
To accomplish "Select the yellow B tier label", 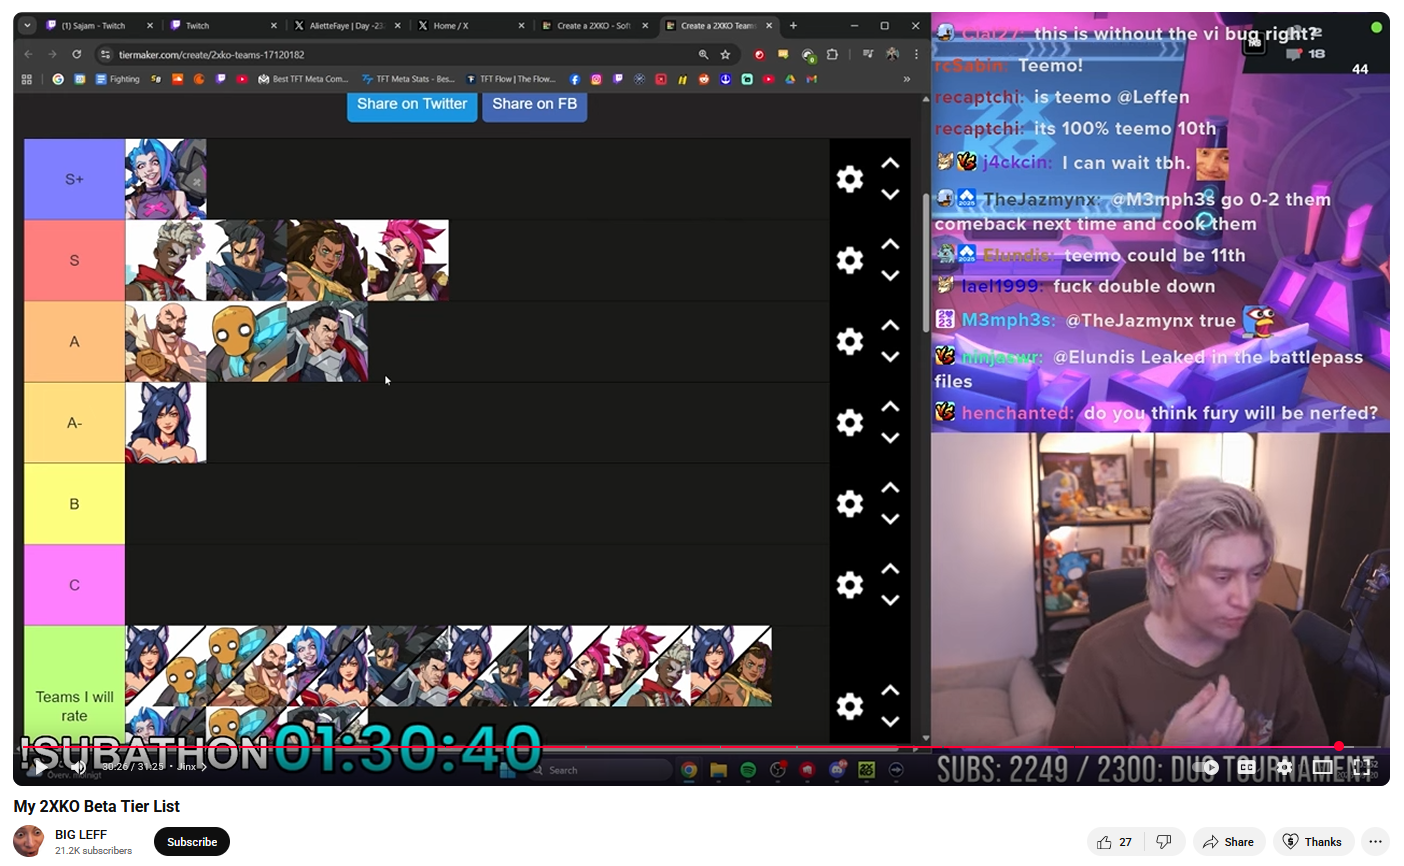I will (x=74, y=504).
